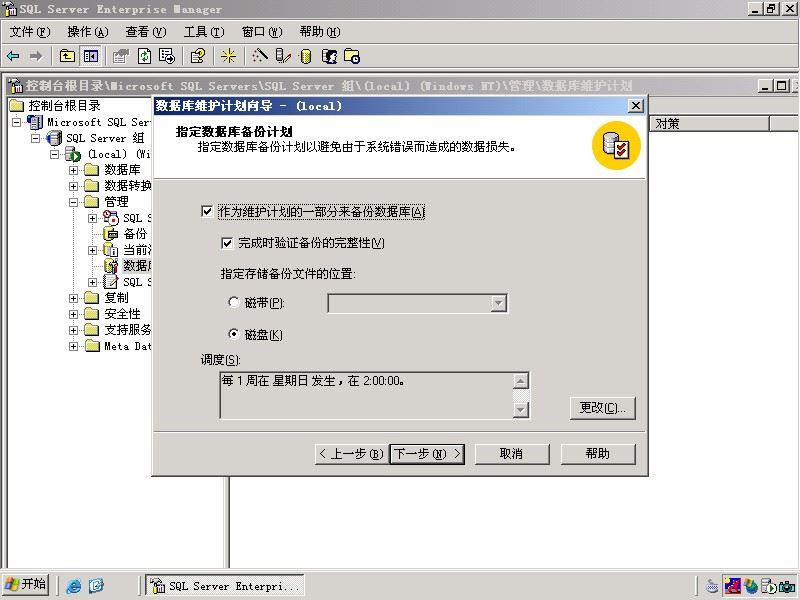Open the 工具(T) menu
Viewport: 800px width, 600px height.
click(x=204, y=32)
